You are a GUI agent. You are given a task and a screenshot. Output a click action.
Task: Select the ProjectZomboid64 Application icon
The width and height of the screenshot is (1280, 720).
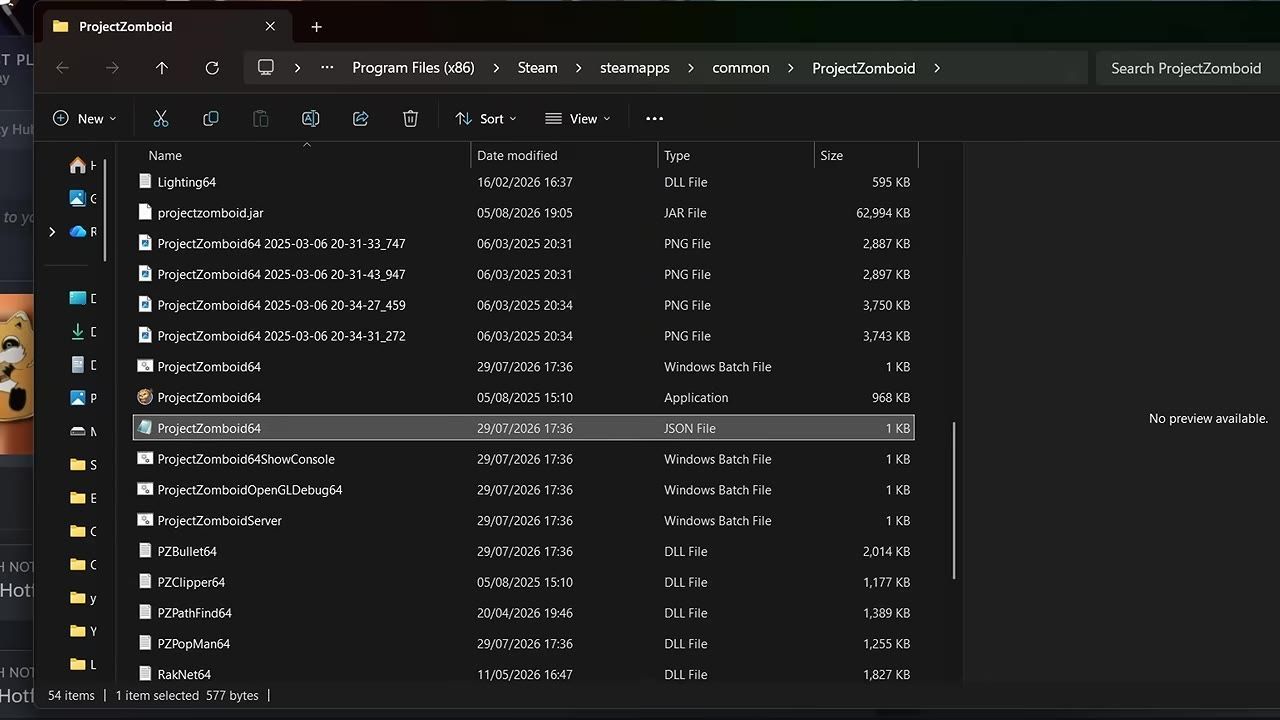point(145,397)
